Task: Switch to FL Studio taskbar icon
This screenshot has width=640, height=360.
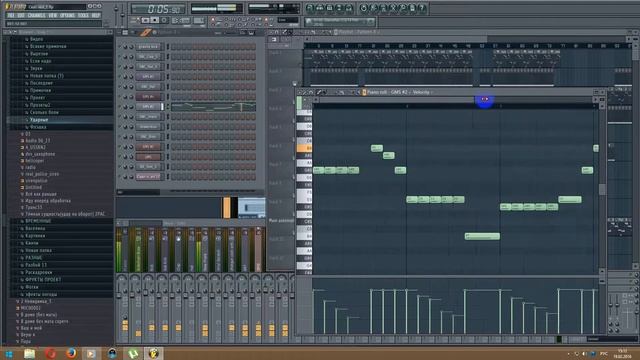Action: click(x=153, y=353)
